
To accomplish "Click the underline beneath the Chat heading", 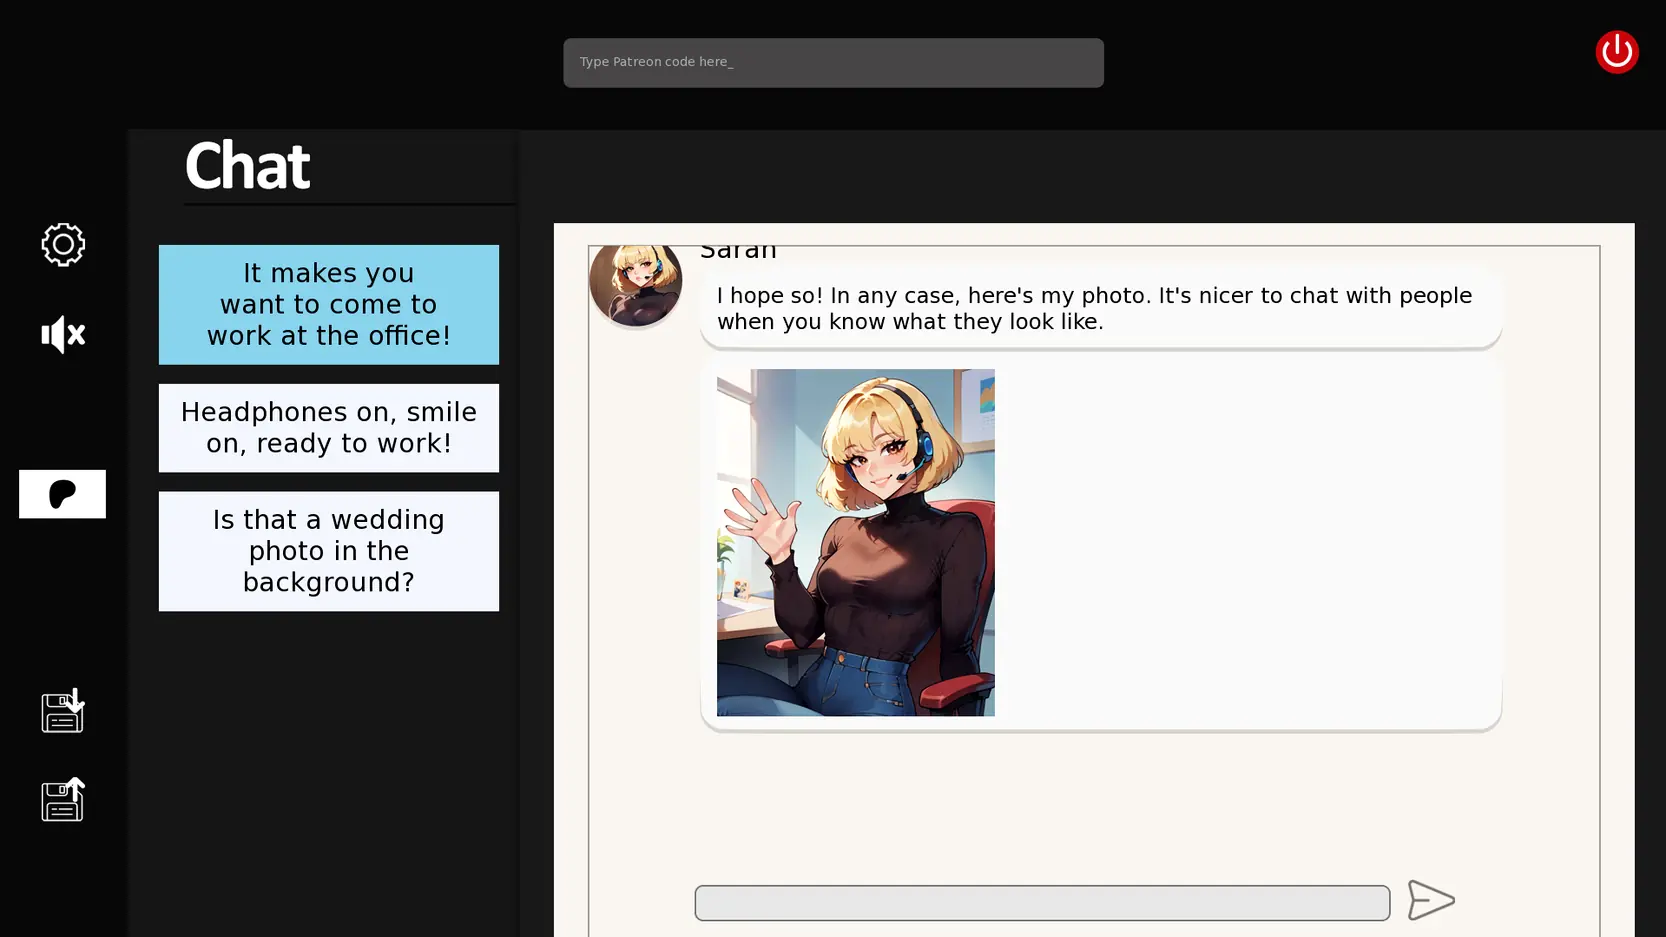I will click(x=349, y=204).
